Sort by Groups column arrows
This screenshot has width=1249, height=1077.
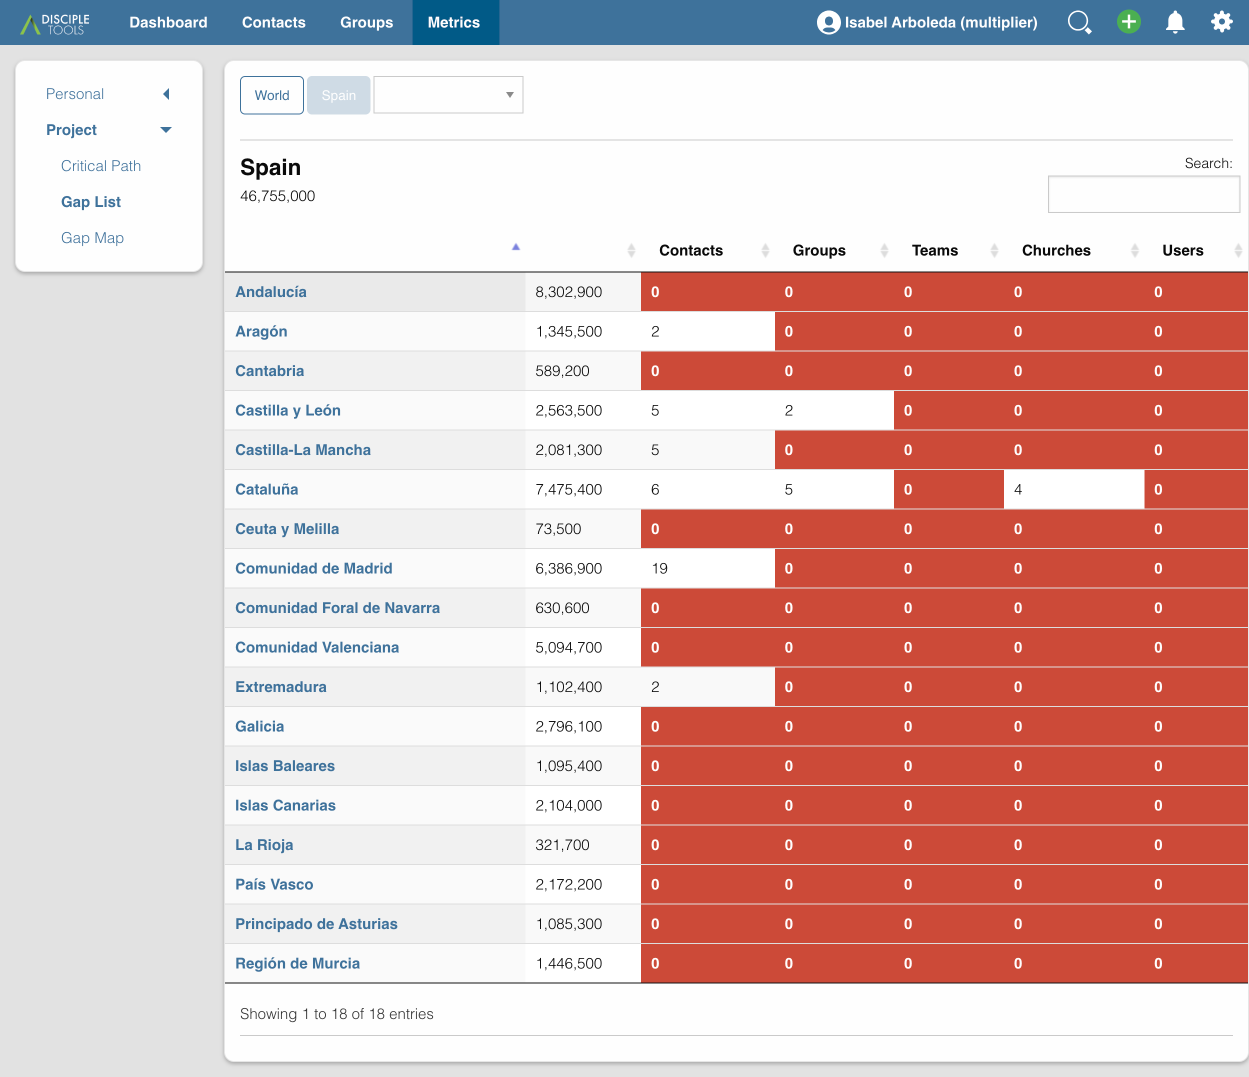coord(884,251)
